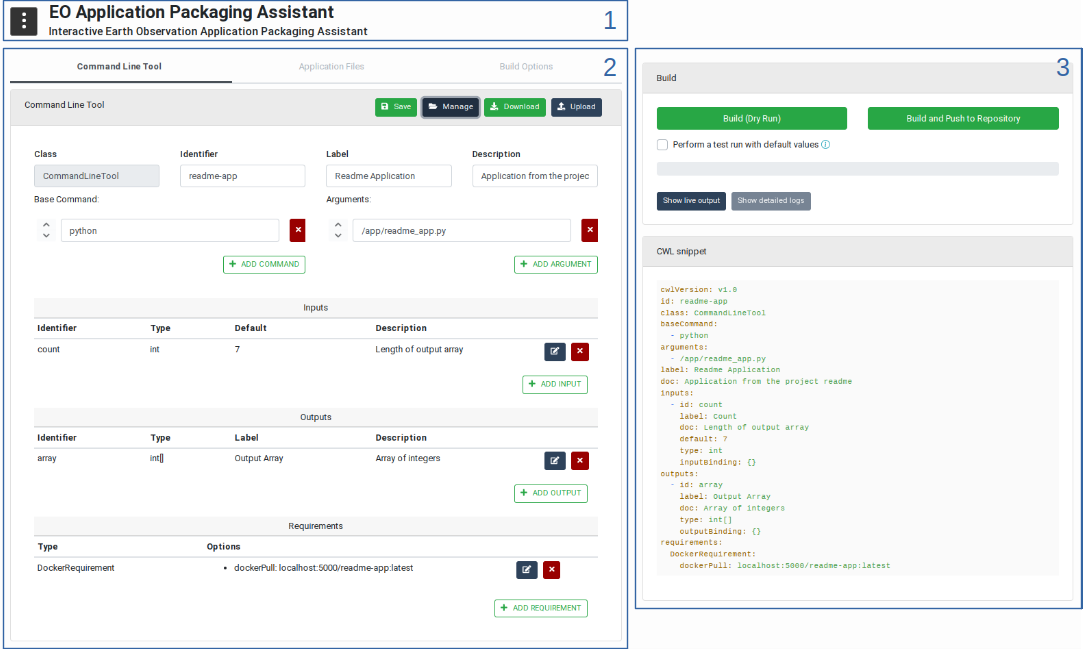Switch to the Application Files tab
The width and height of the screenshot is (1085, 649).
tap(331, 66)
